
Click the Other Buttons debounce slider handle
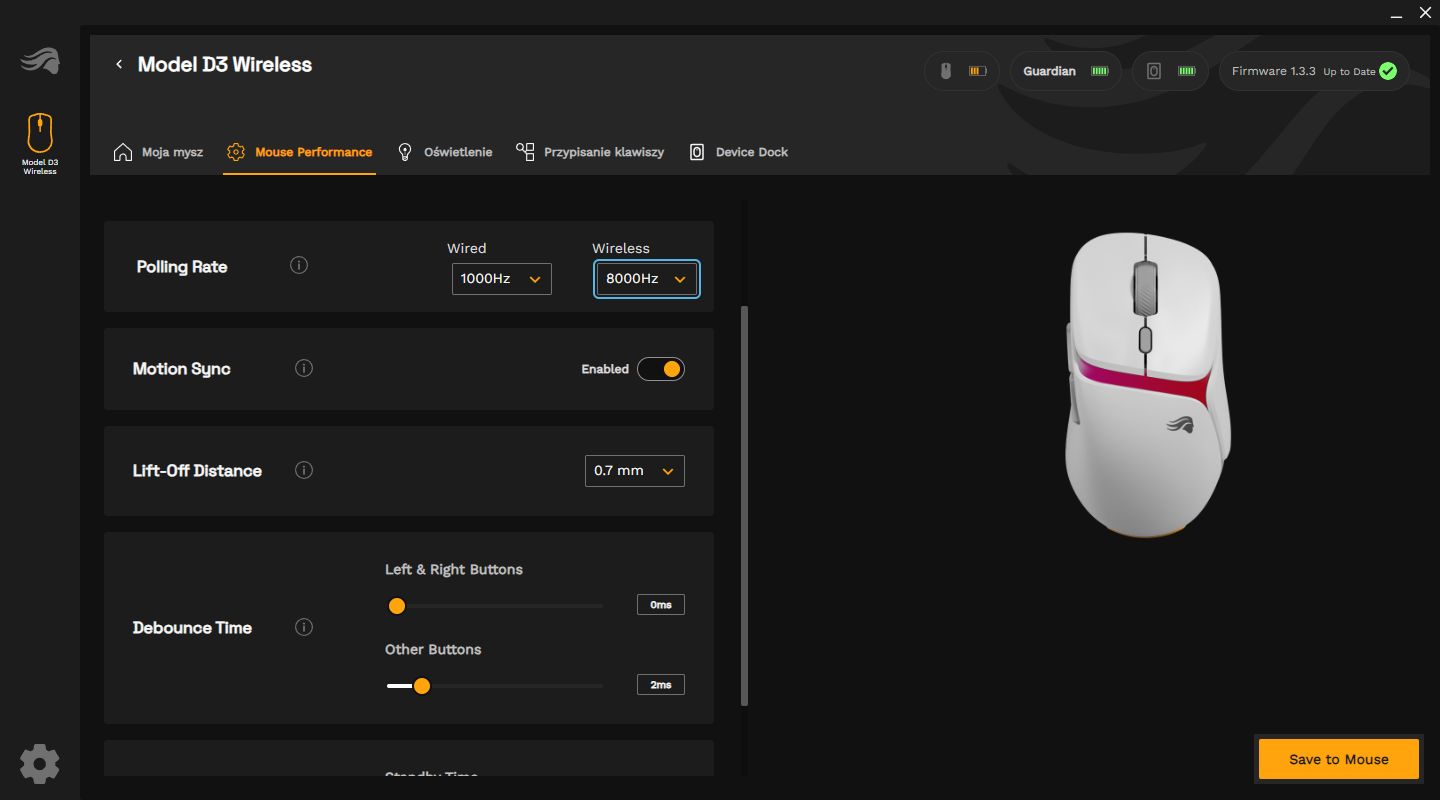(x=422, y=686)
